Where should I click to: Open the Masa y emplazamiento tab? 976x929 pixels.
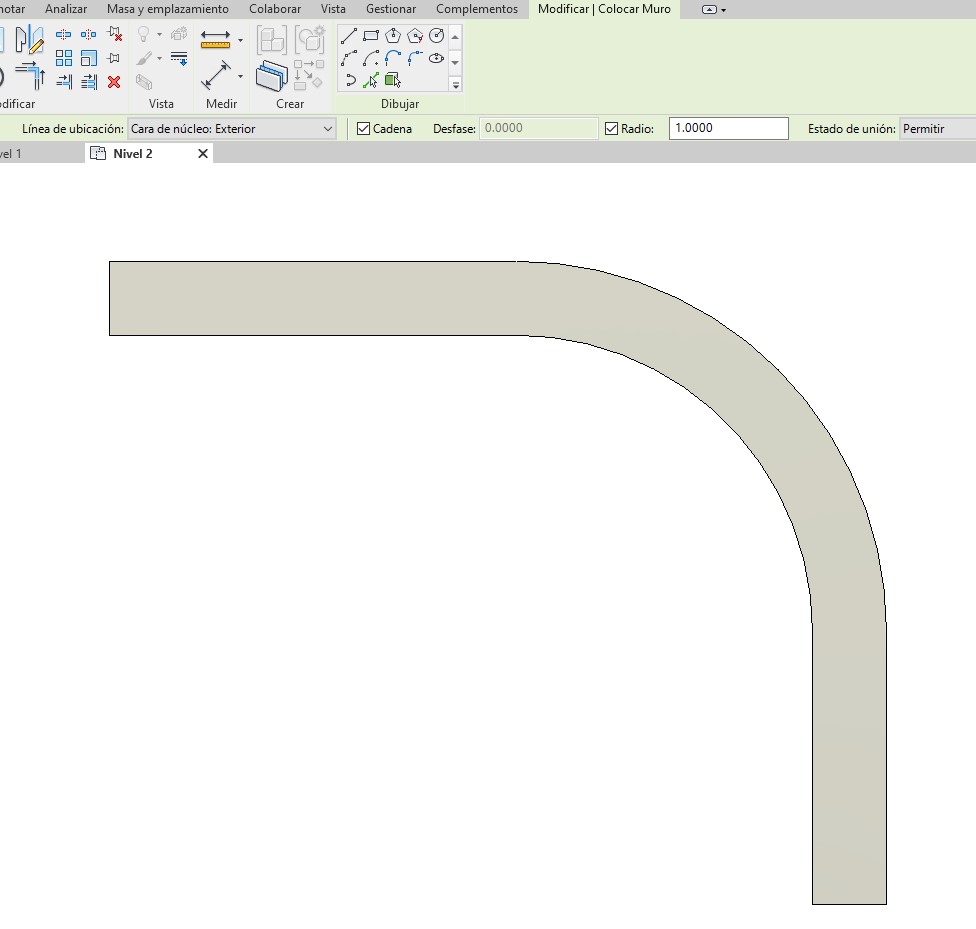click(x=168, y=9)
